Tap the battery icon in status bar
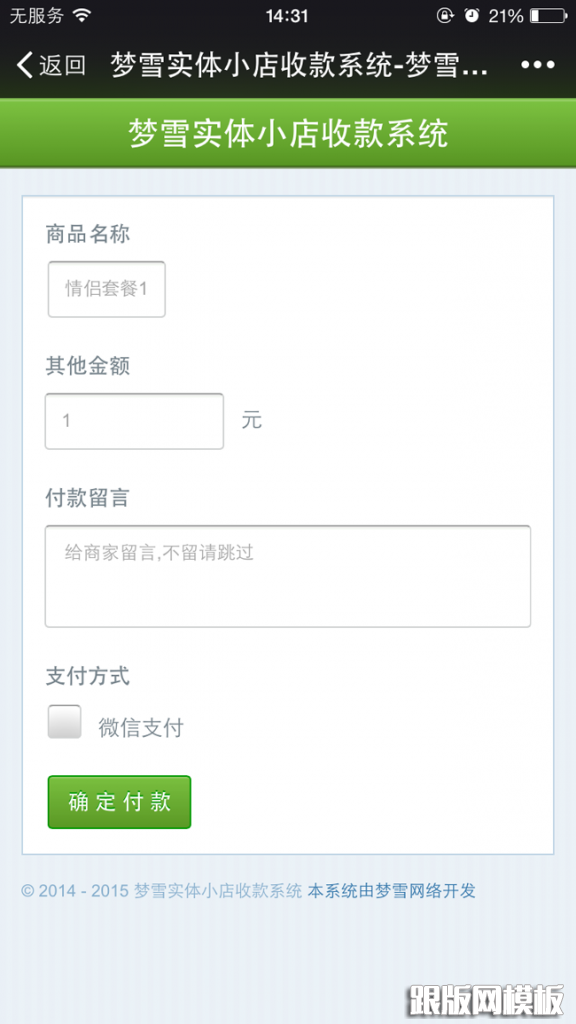Viewport: 576px width, 1024px height. click(548, 15)
